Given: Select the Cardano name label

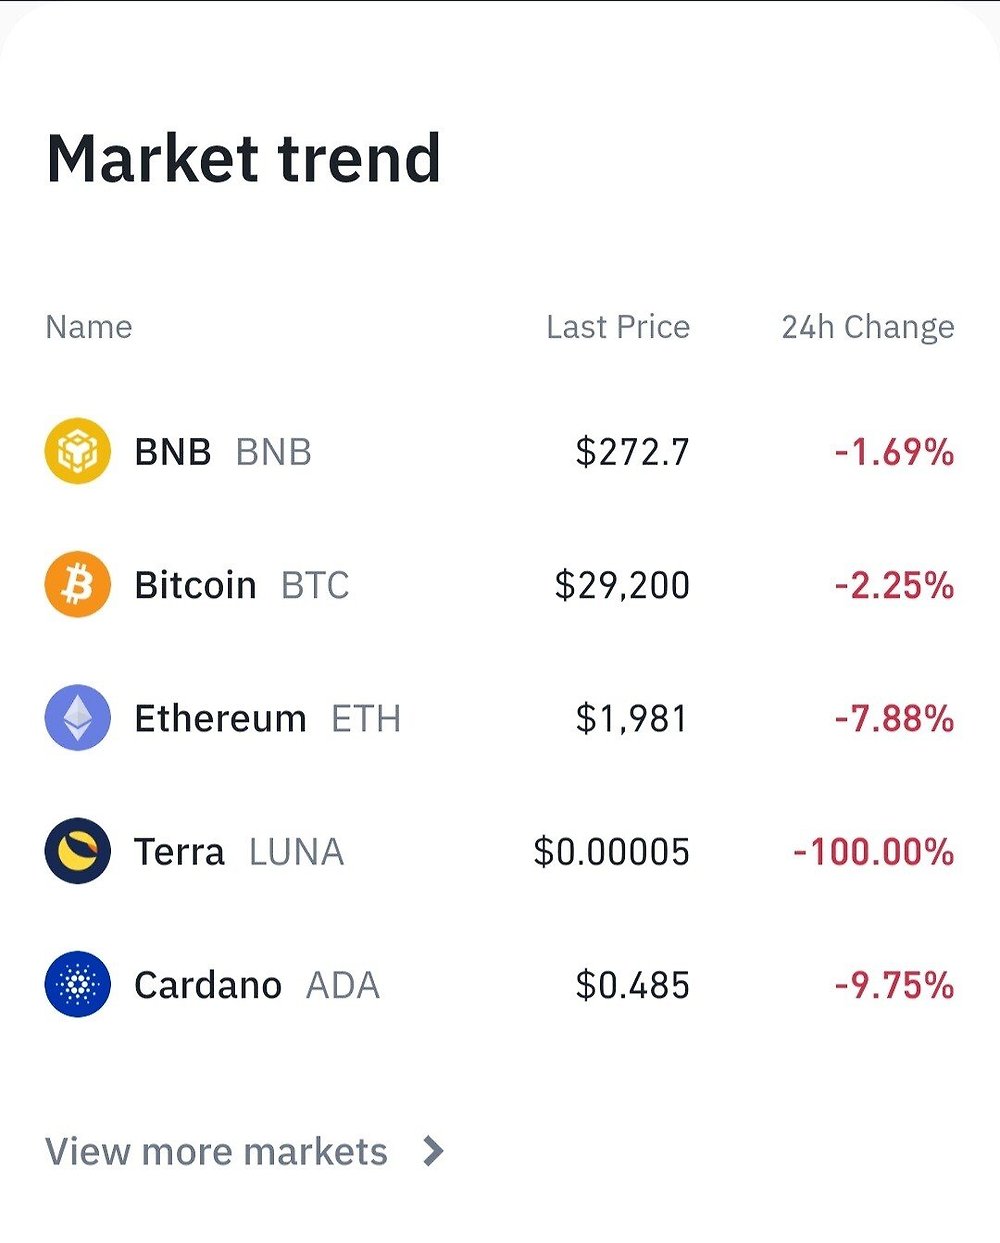Looking at the screenshot, I should pyautogui.click(x=208, y=985).
